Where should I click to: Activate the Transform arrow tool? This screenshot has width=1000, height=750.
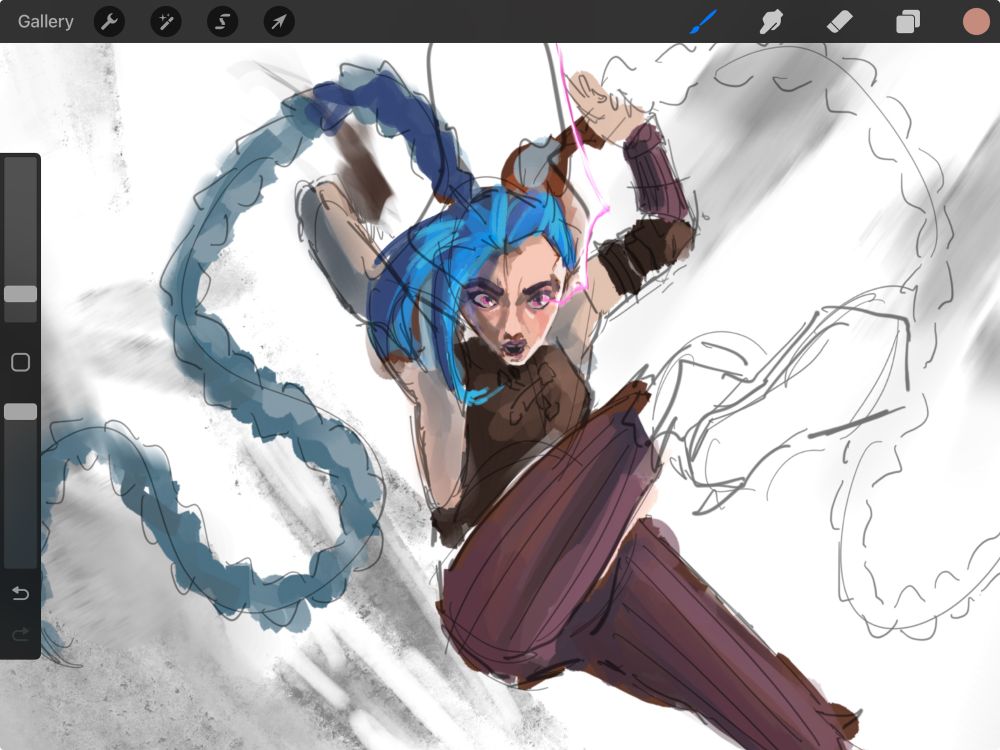click(x=279, y=21)
